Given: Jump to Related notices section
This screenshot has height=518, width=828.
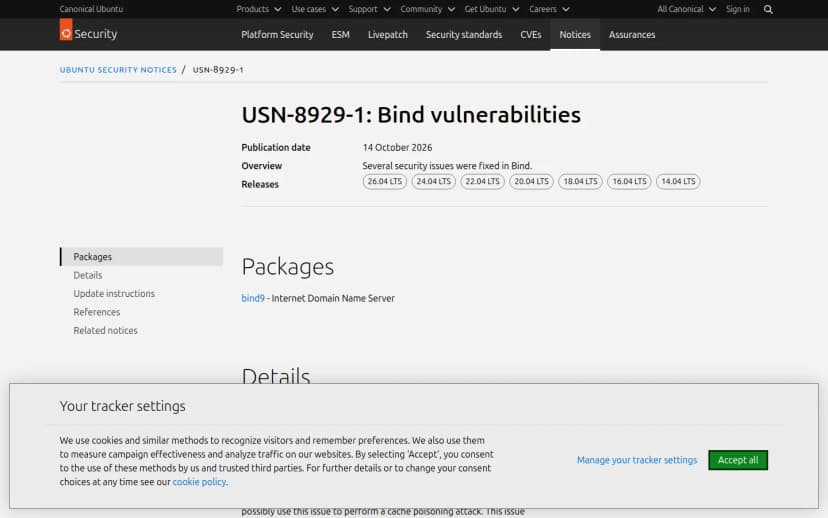Looking at the screenshot, I should (106, 331).
